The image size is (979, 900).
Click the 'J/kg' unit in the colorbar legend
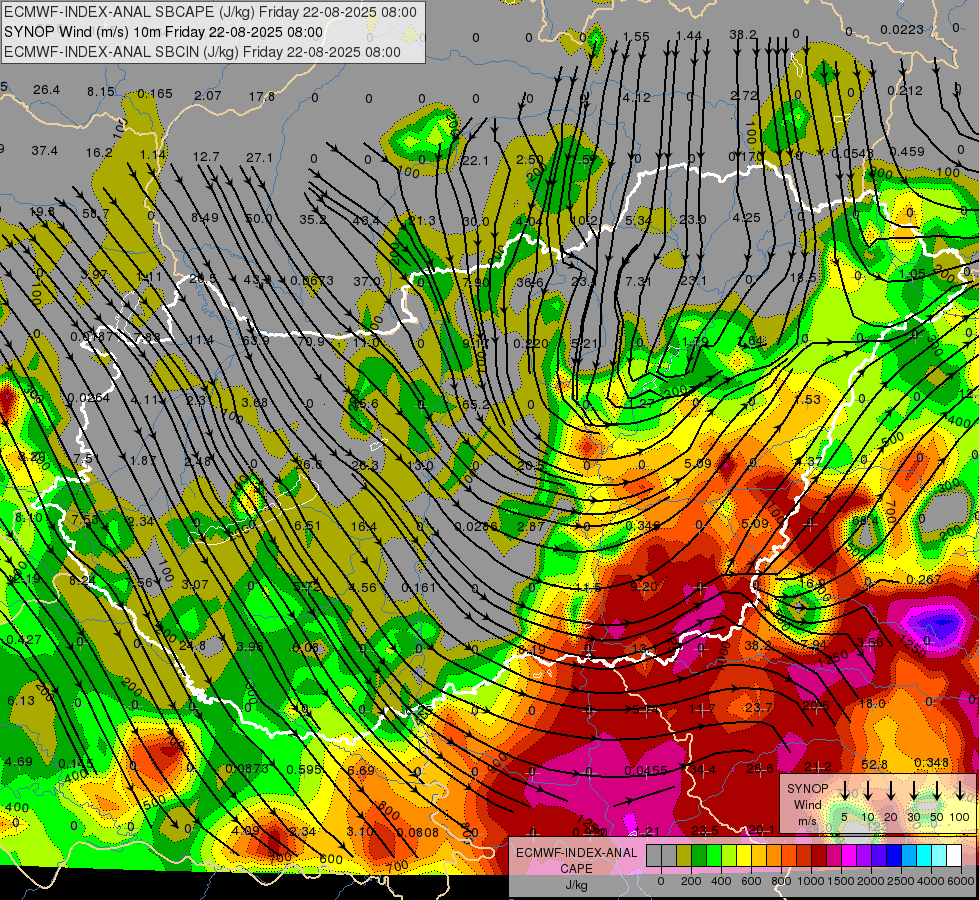(576, 885)
